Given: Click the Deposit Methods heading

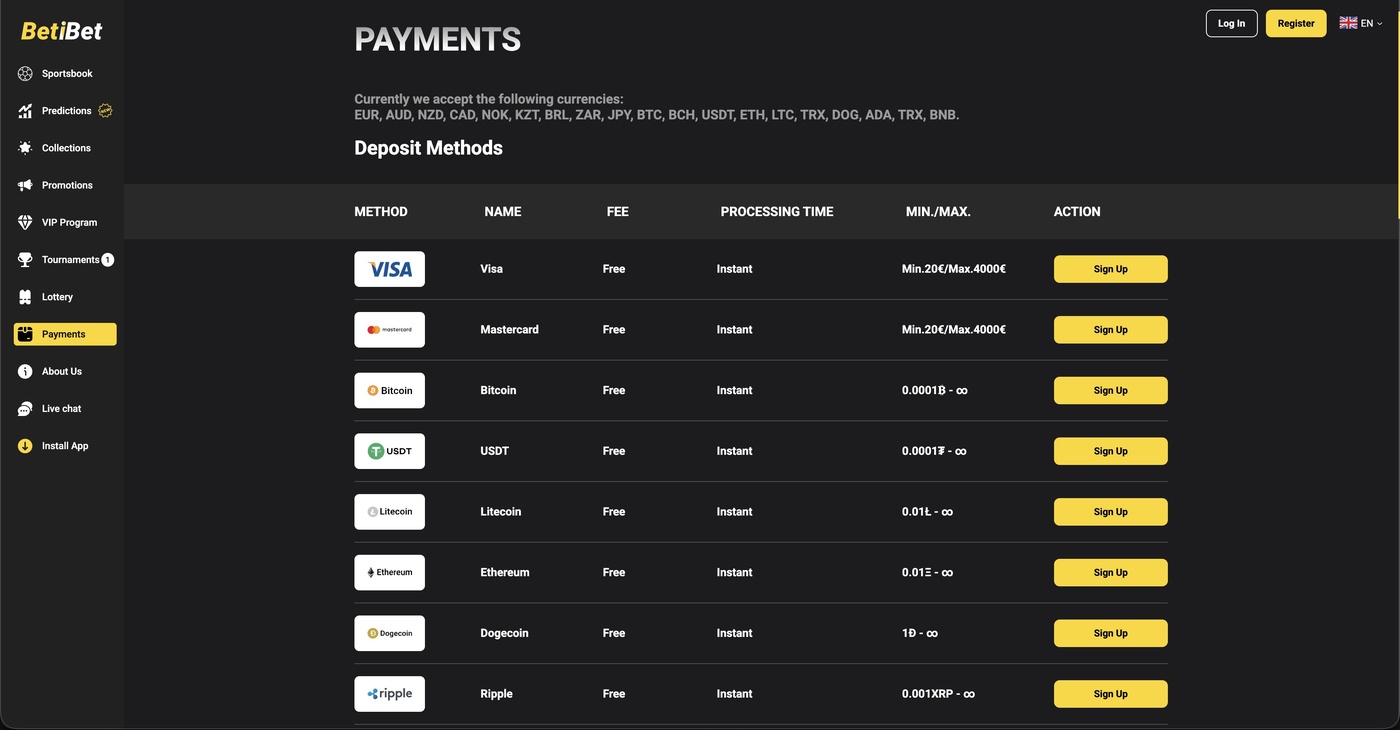Looking at the screenshot, I should tap(428, 148).
